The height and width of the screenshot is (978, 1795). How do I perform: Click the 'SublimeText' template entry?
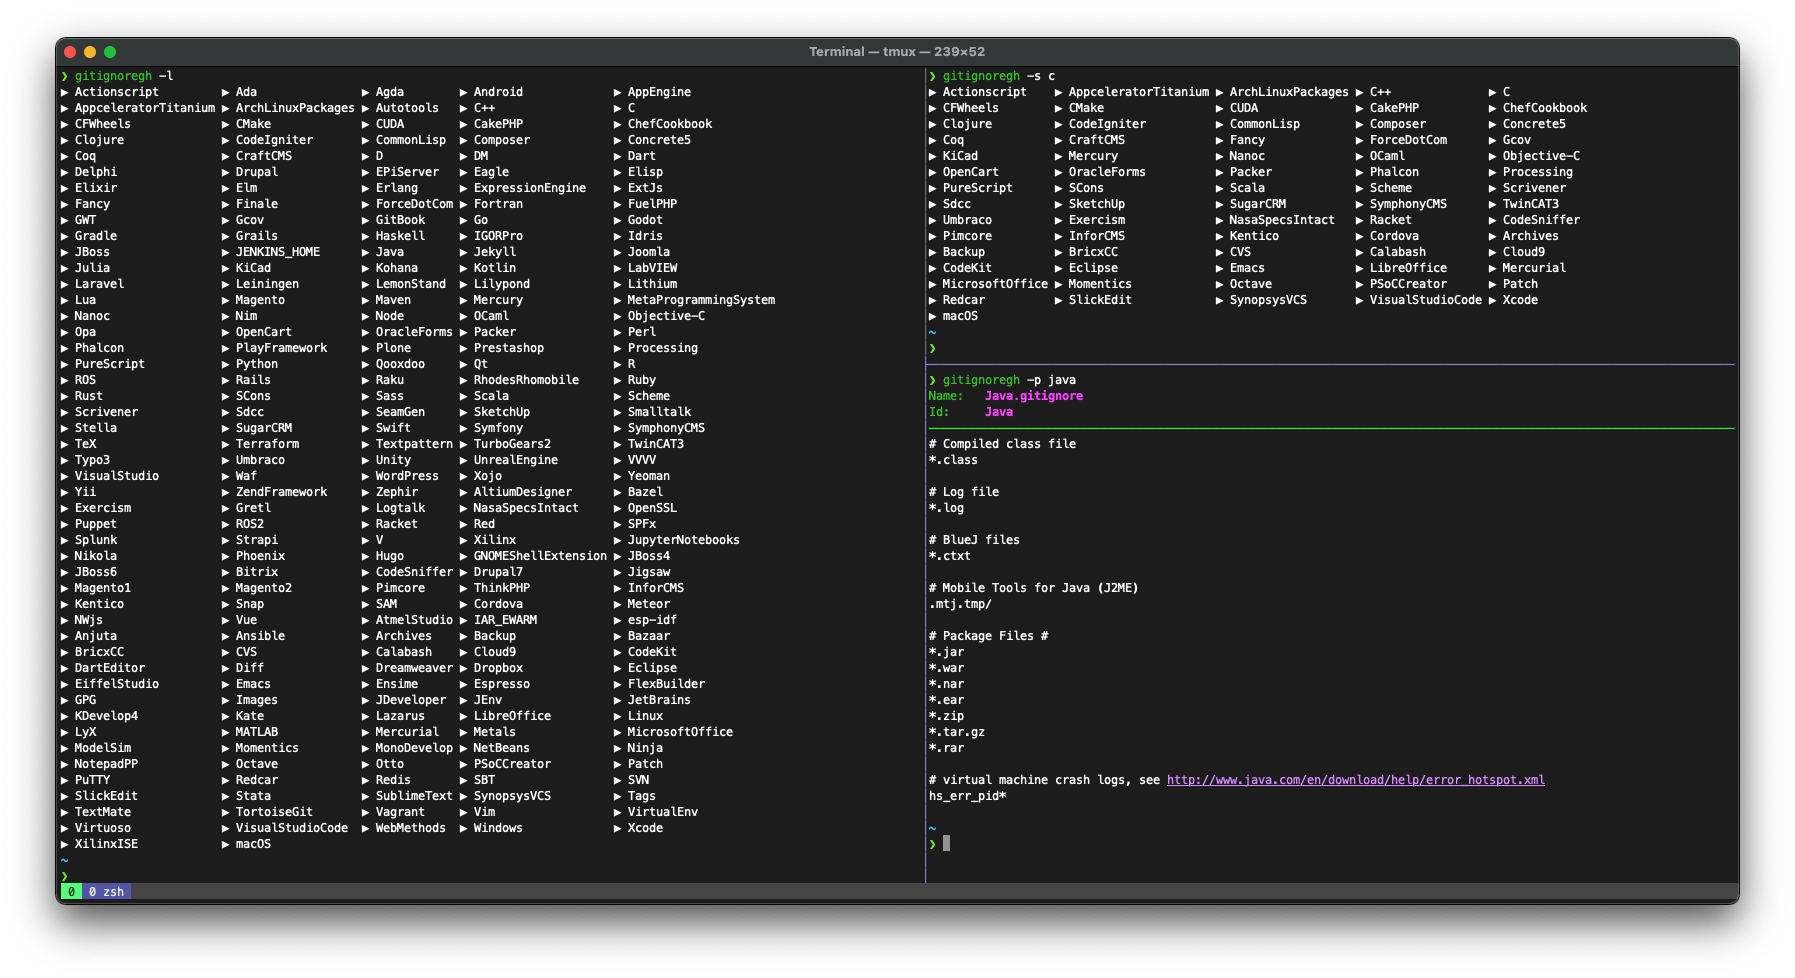coord(414,796)
